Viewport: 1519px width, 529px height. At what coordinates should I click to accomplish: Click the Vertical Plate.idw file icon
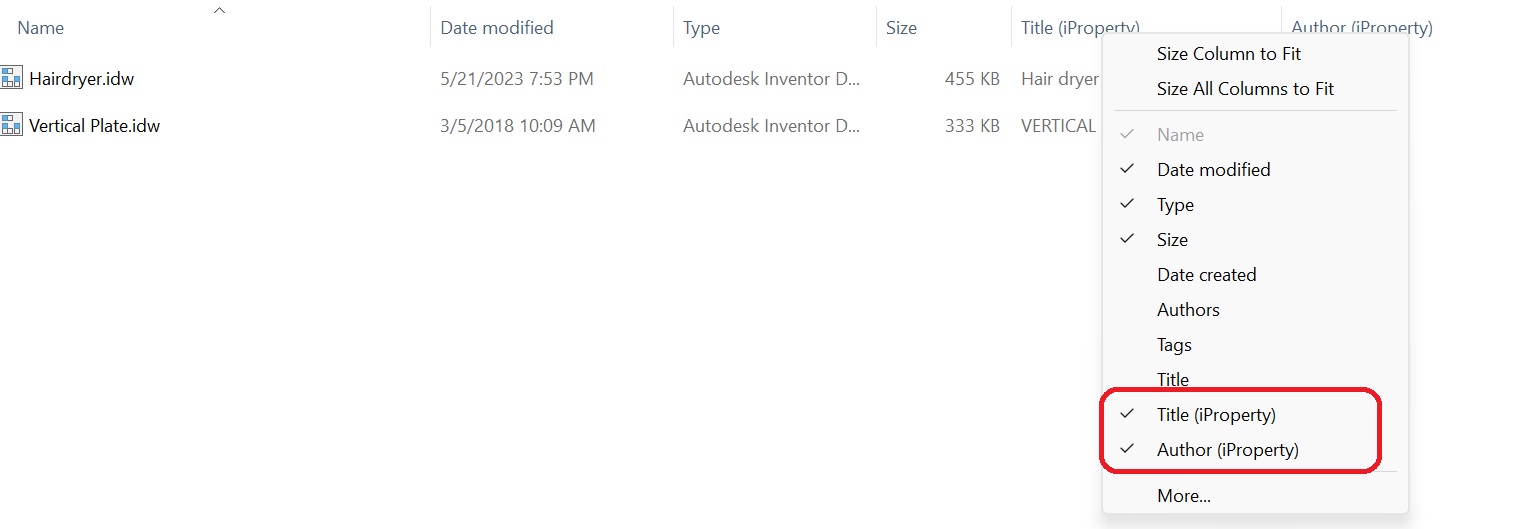click(12, 126)
